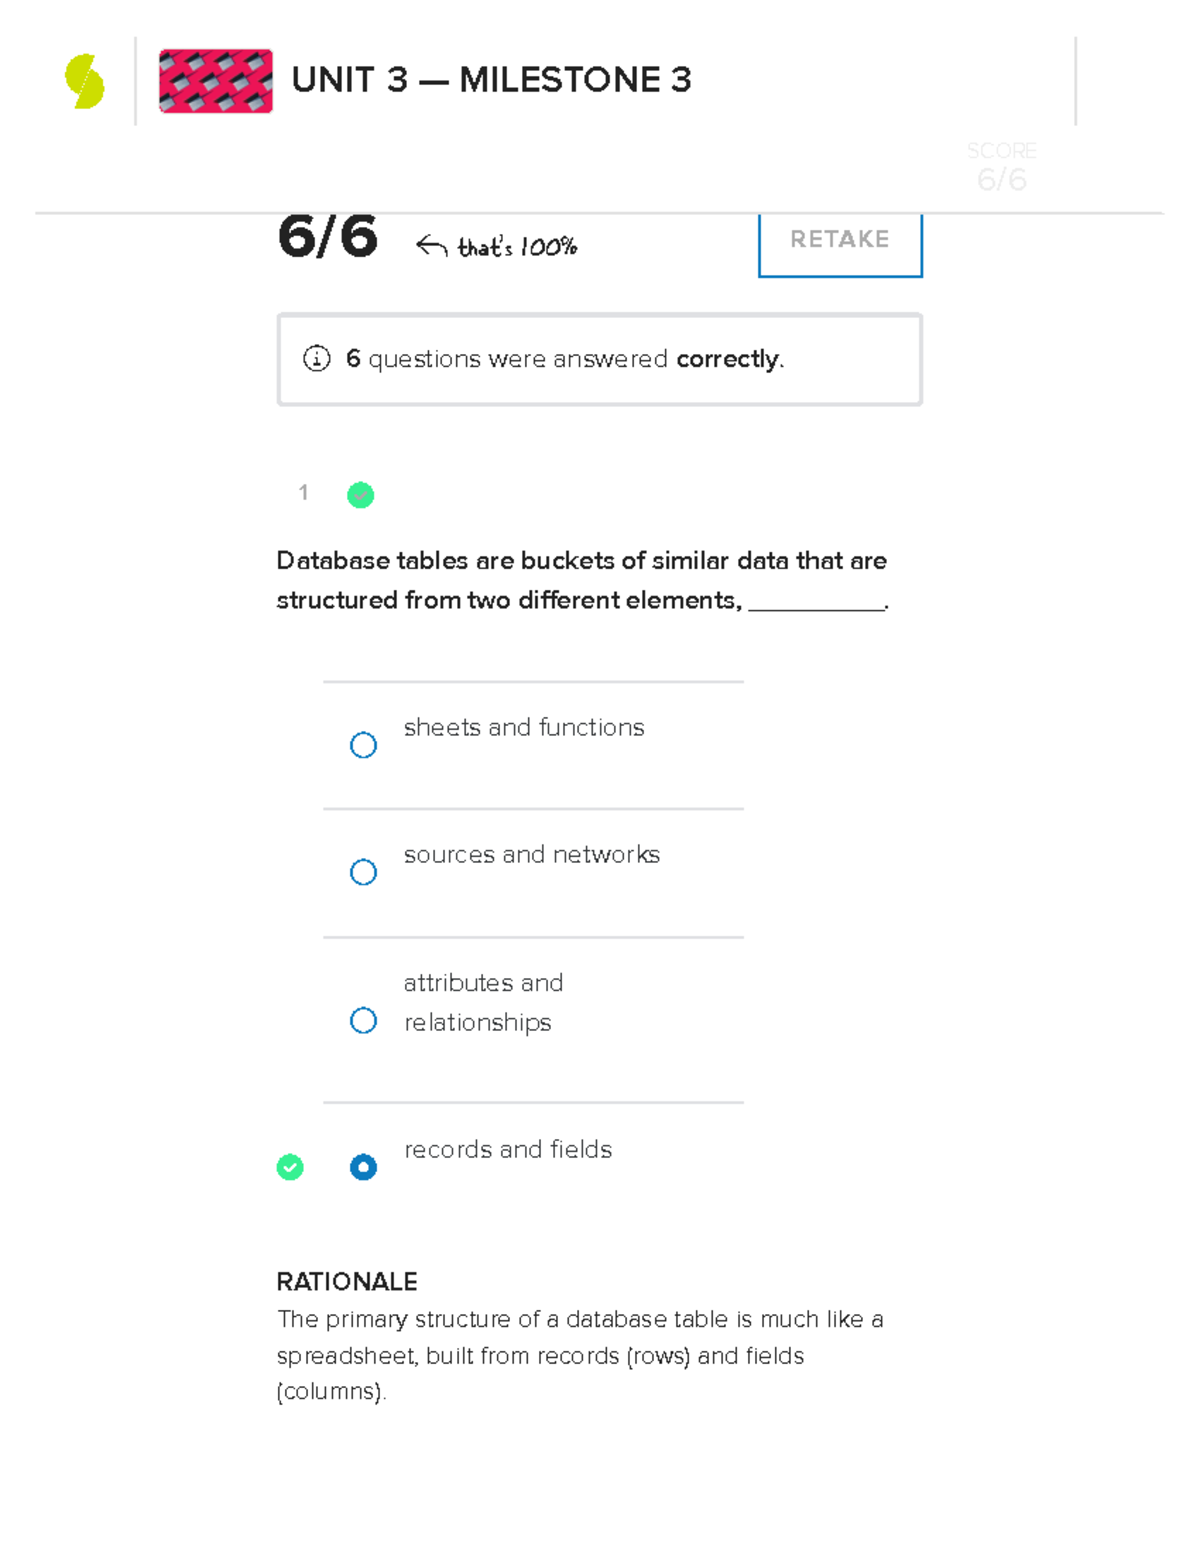Screen dimensions: 1200x1553
Task: Click the "sheets and functions" answer text
Action: tap(524, 728)
